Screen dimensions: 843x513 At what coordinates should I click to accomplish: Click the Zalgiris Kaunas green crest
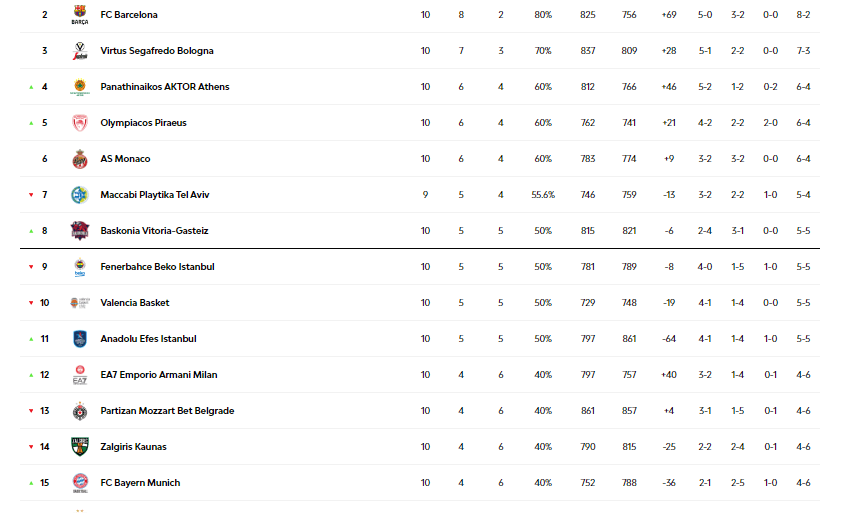80,447
